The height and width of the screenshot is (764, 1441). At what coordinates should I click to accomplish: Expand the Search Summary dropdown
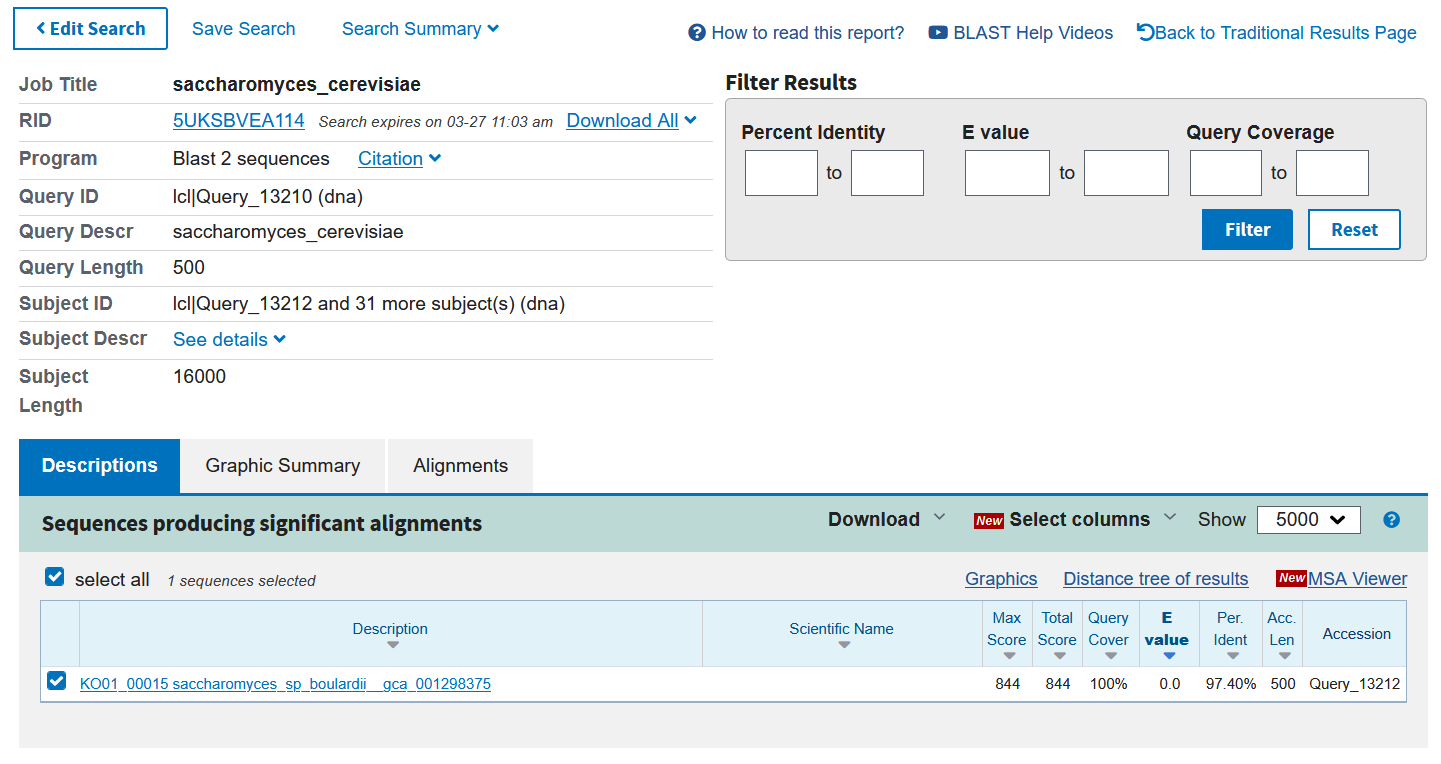[x=420, y=29]
